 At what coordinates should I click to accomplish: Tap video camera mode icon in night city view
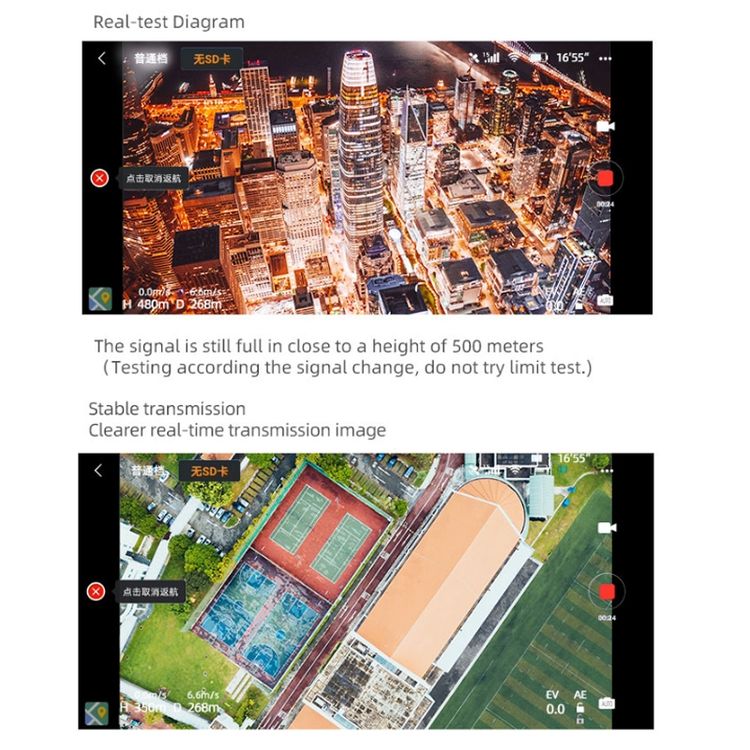[606, 126]
